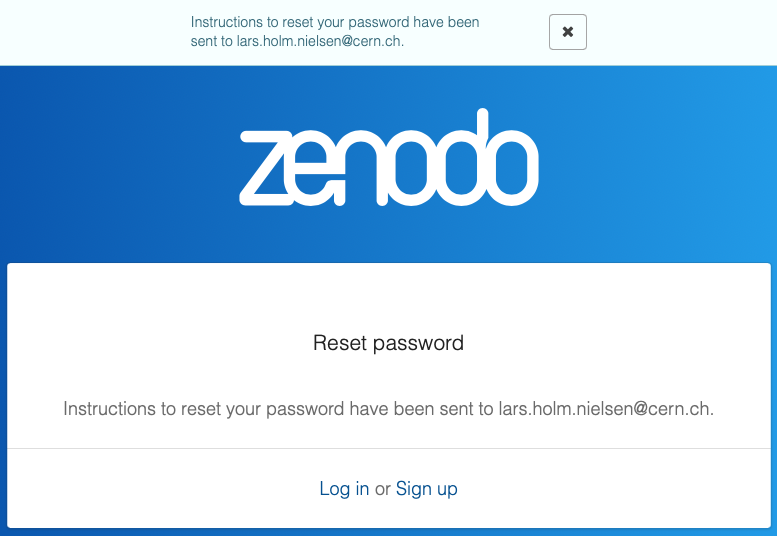
Task: Click the word "or" between the links
Action: [x=382, y=489]
